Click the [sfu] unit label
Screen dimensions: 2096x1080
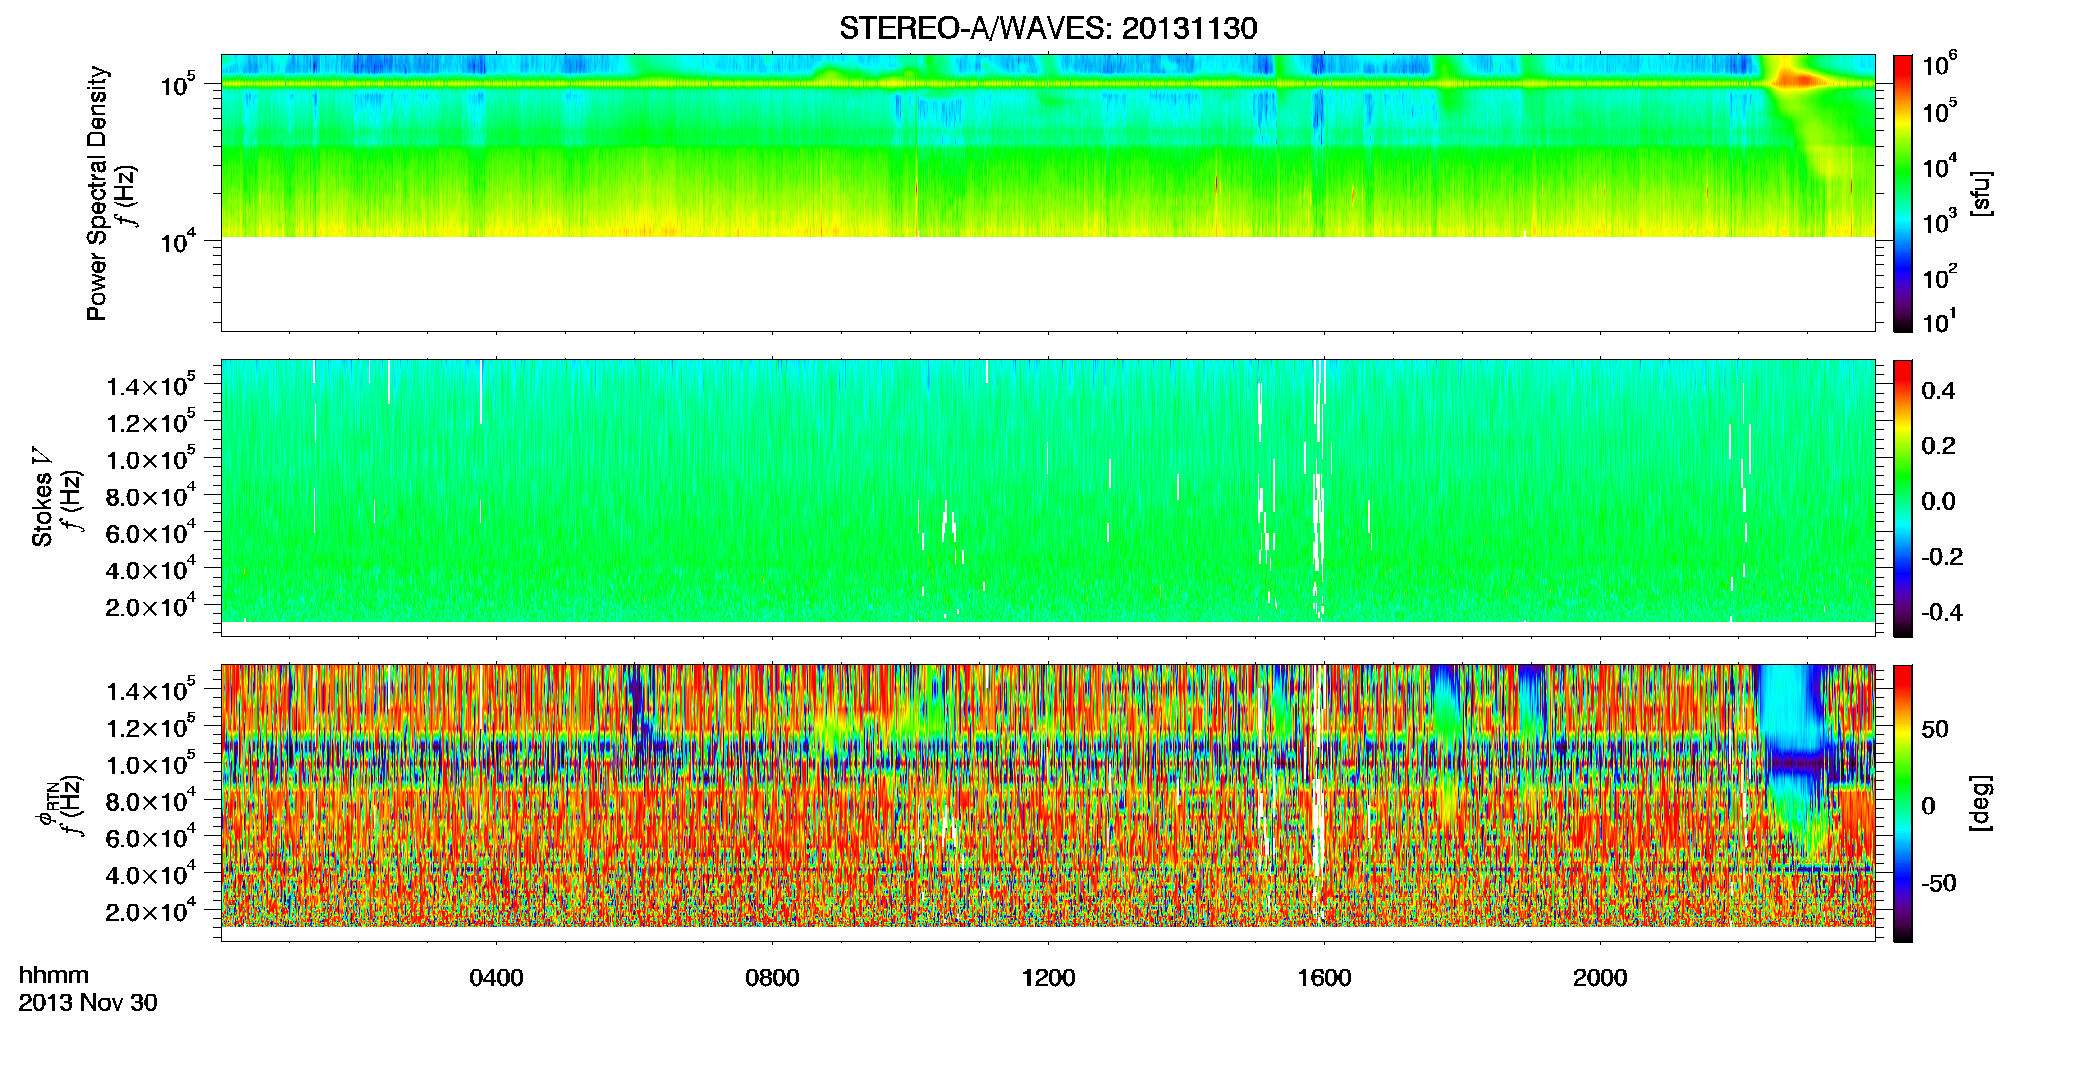pos(1981,194)
